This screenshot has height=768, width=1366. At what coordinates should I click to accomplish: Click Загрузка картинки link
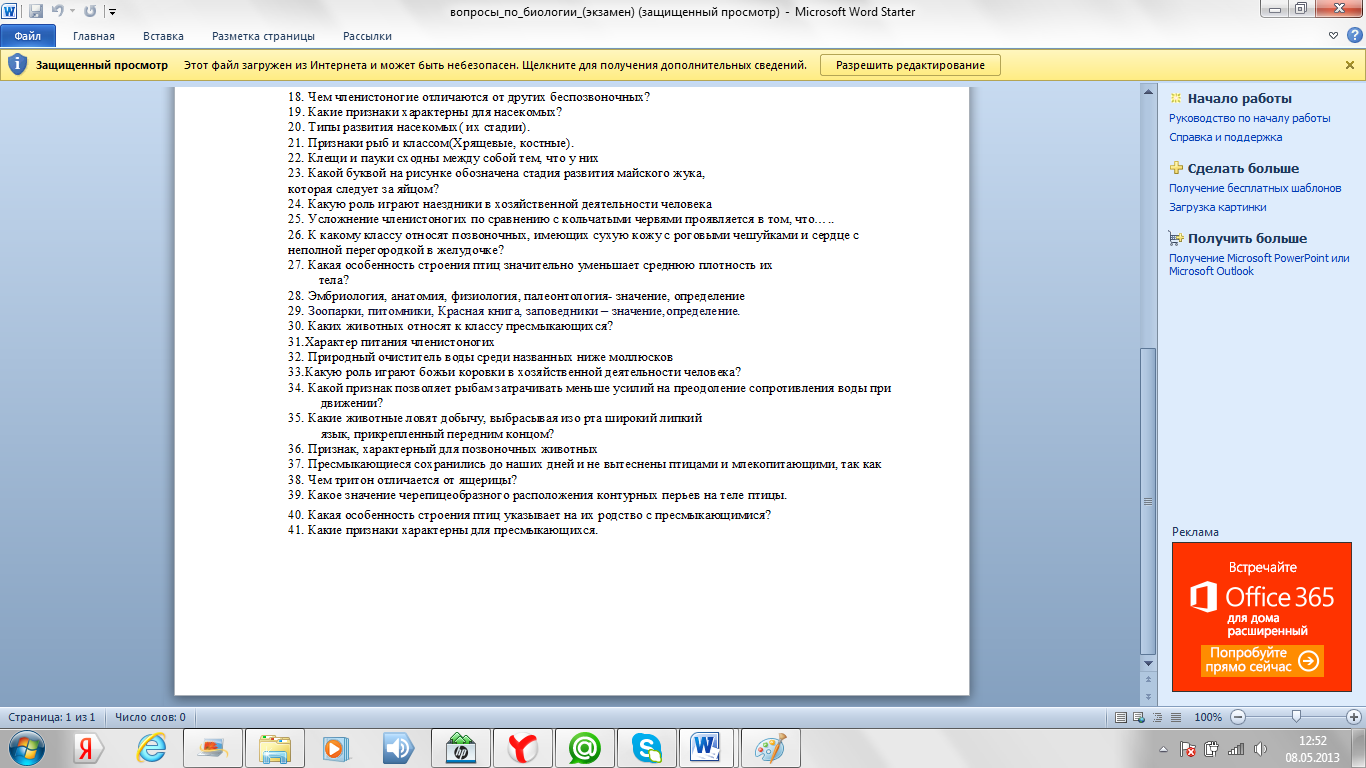(1217, 207)
